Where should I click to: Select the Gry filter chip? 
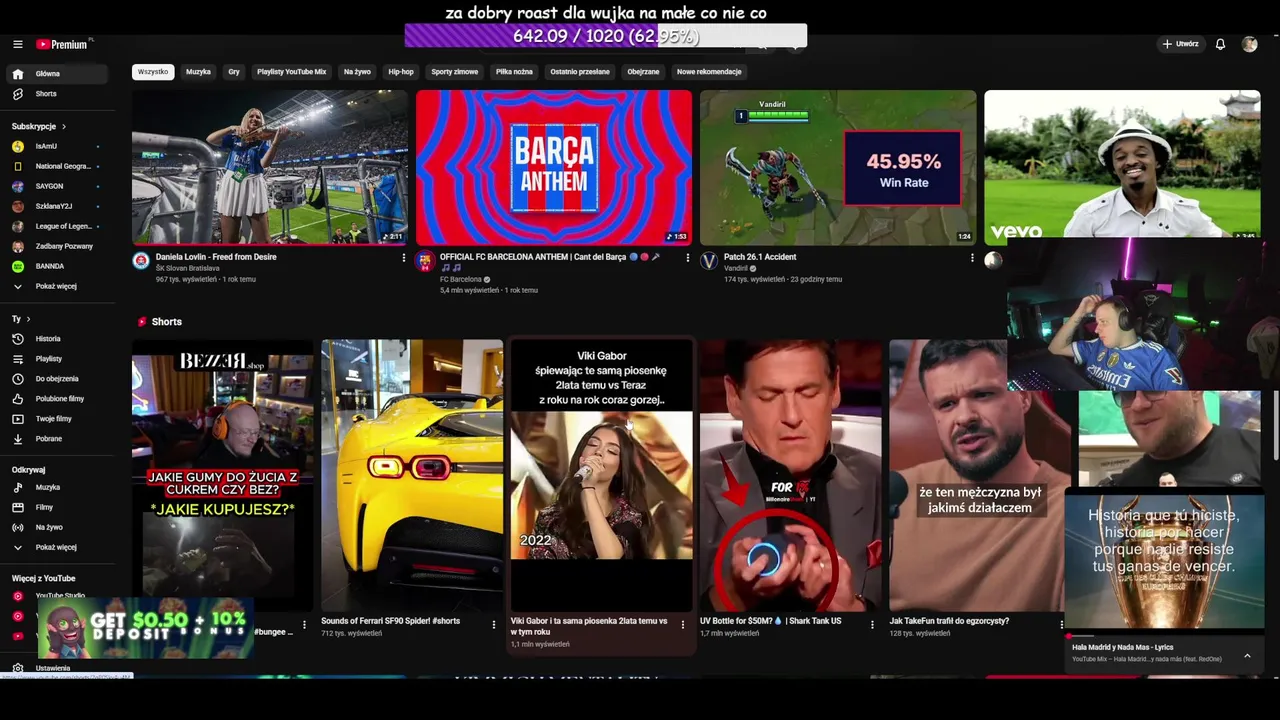click(x=234, y=72)
